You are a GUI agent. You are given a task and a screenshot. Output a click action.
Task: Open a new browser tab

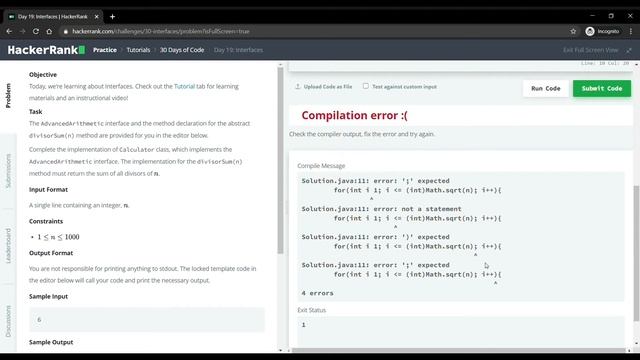coord(112,17)
